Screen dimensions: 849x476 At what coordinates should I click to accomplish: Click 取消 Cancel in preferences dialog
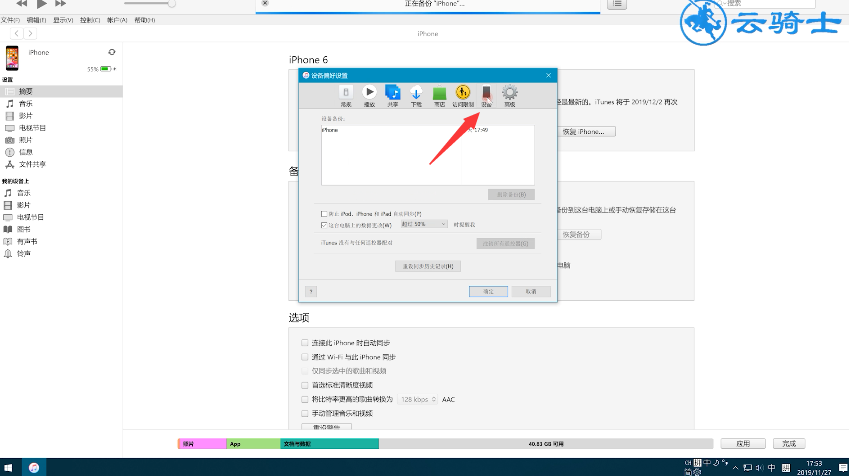(x=531, y=291)
